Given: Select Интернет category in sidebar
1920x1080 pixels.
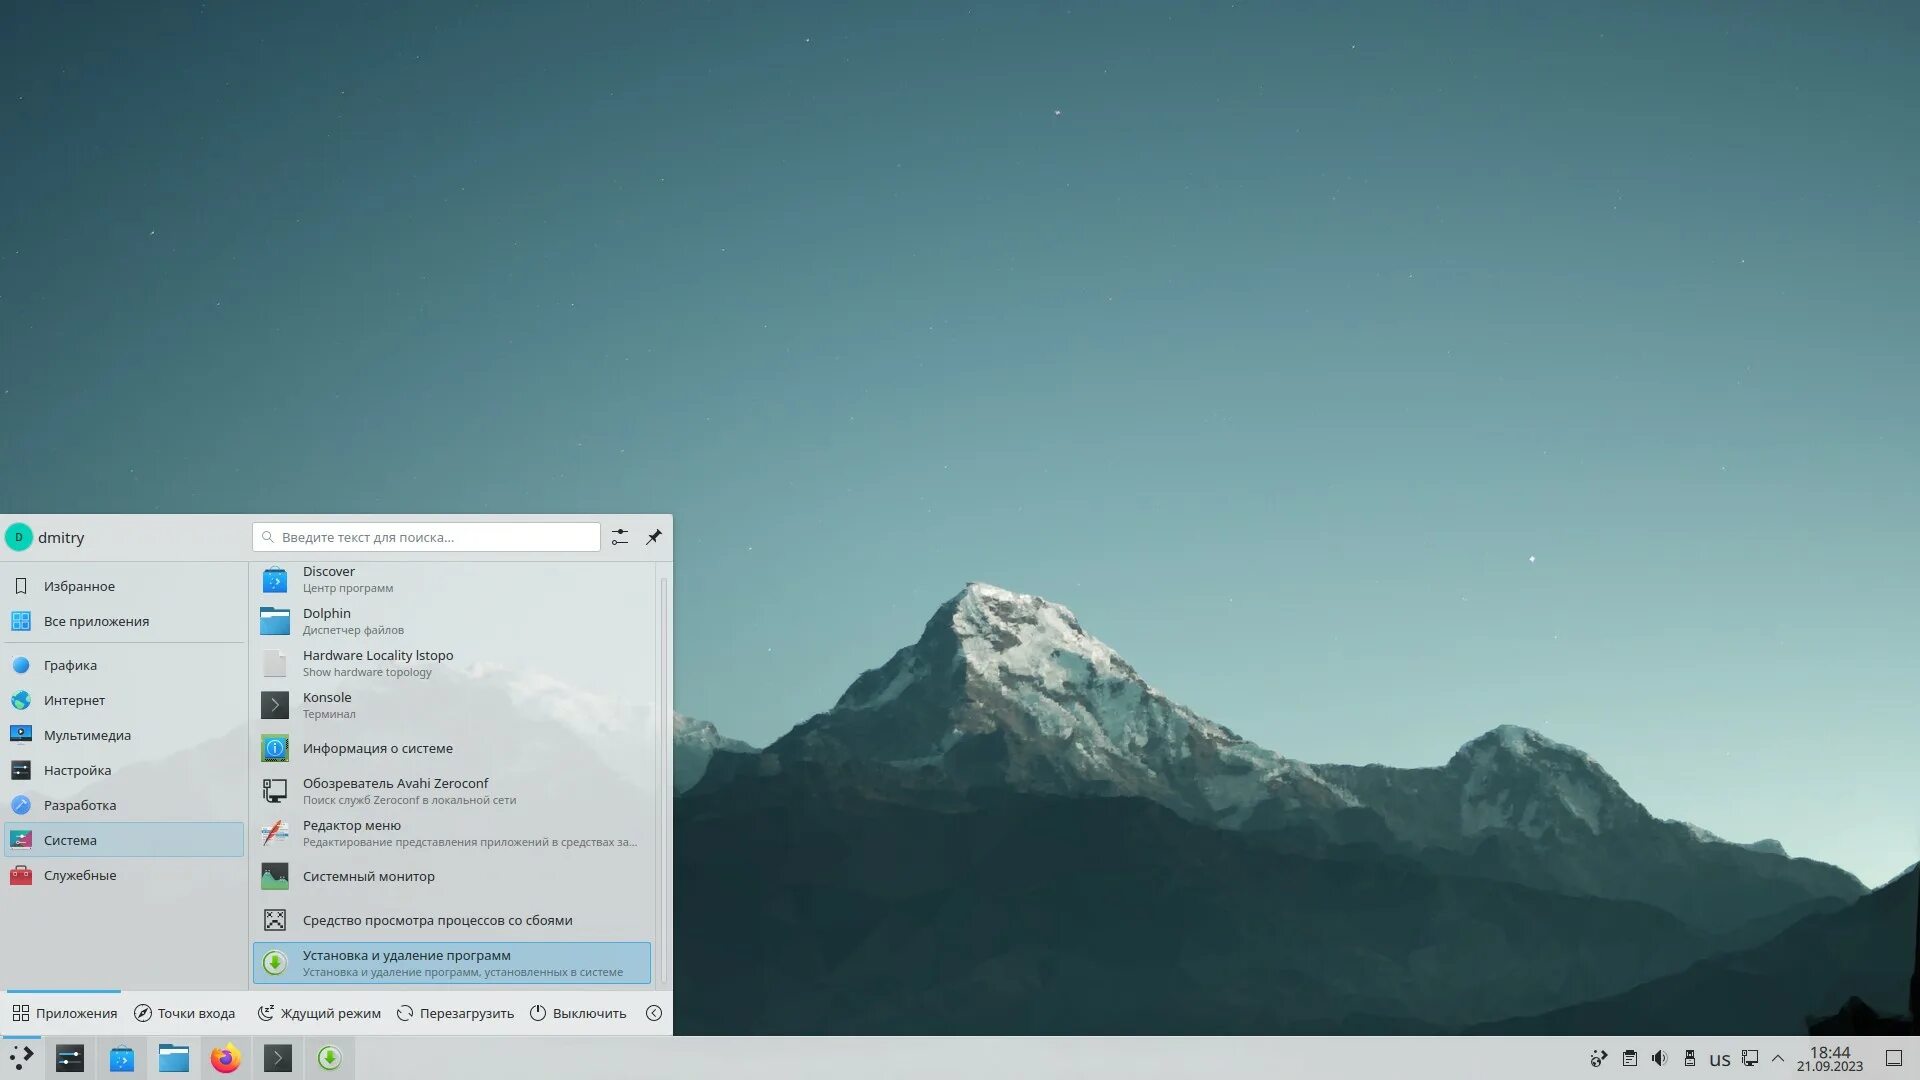Looking at the screenshot, I should (74, 700).
